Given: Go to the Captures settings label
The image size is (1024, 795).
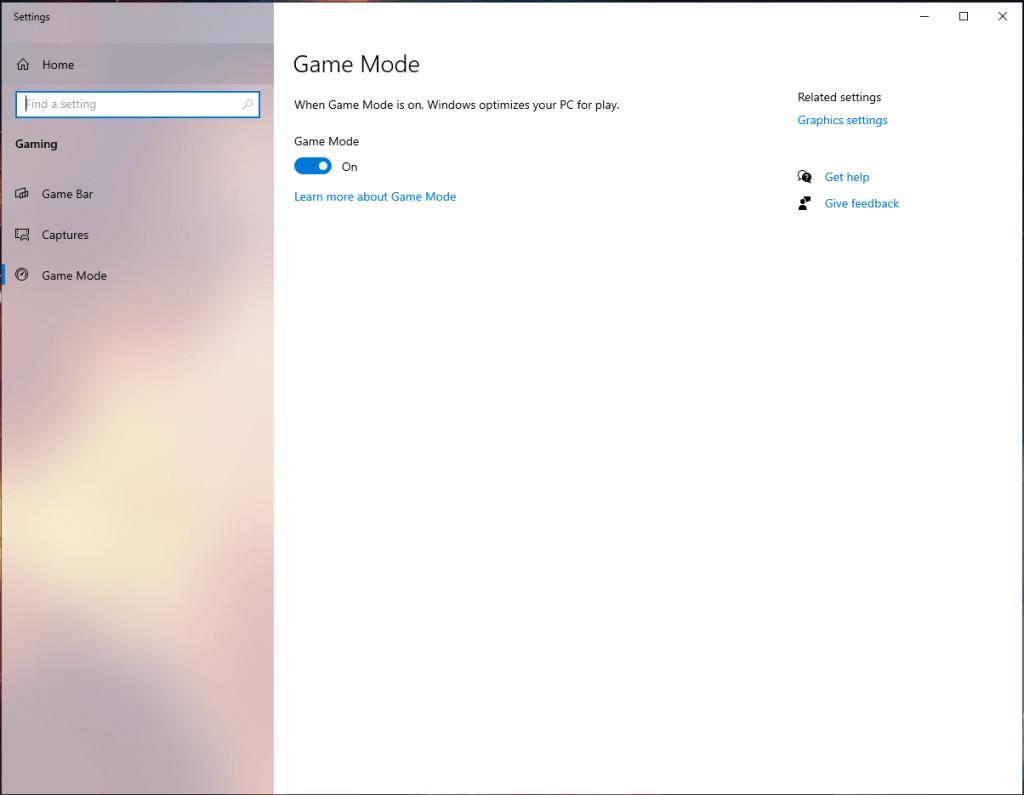Looking at the screenshot, I should click(65, 235).
